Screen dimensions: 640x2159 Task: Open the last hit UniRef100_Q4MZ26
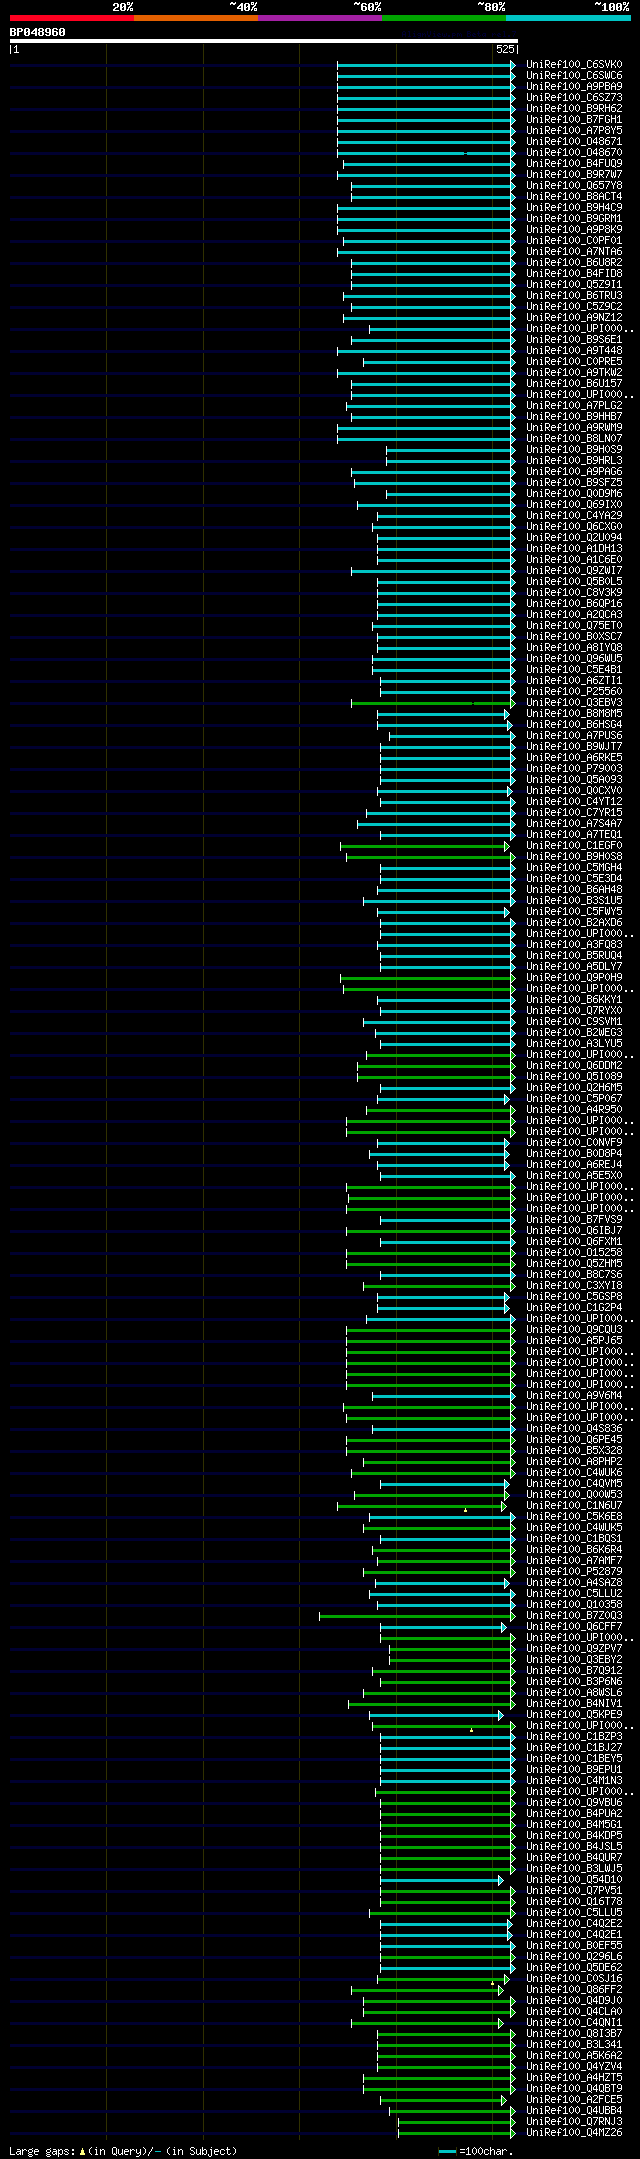click(x=574, y=2133)
